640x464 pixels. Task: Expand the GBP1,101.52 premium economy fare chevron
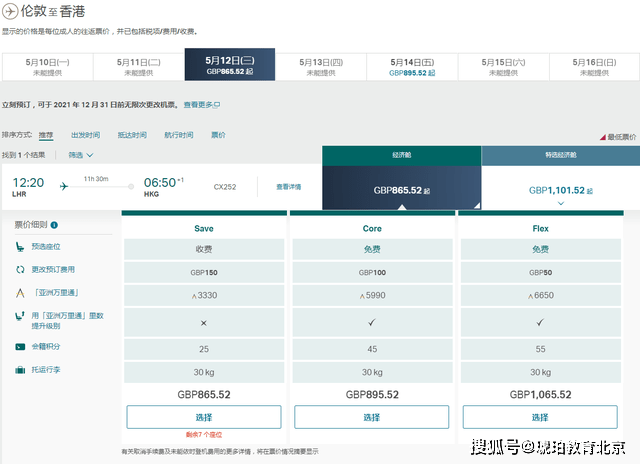[x=561, y=203]
